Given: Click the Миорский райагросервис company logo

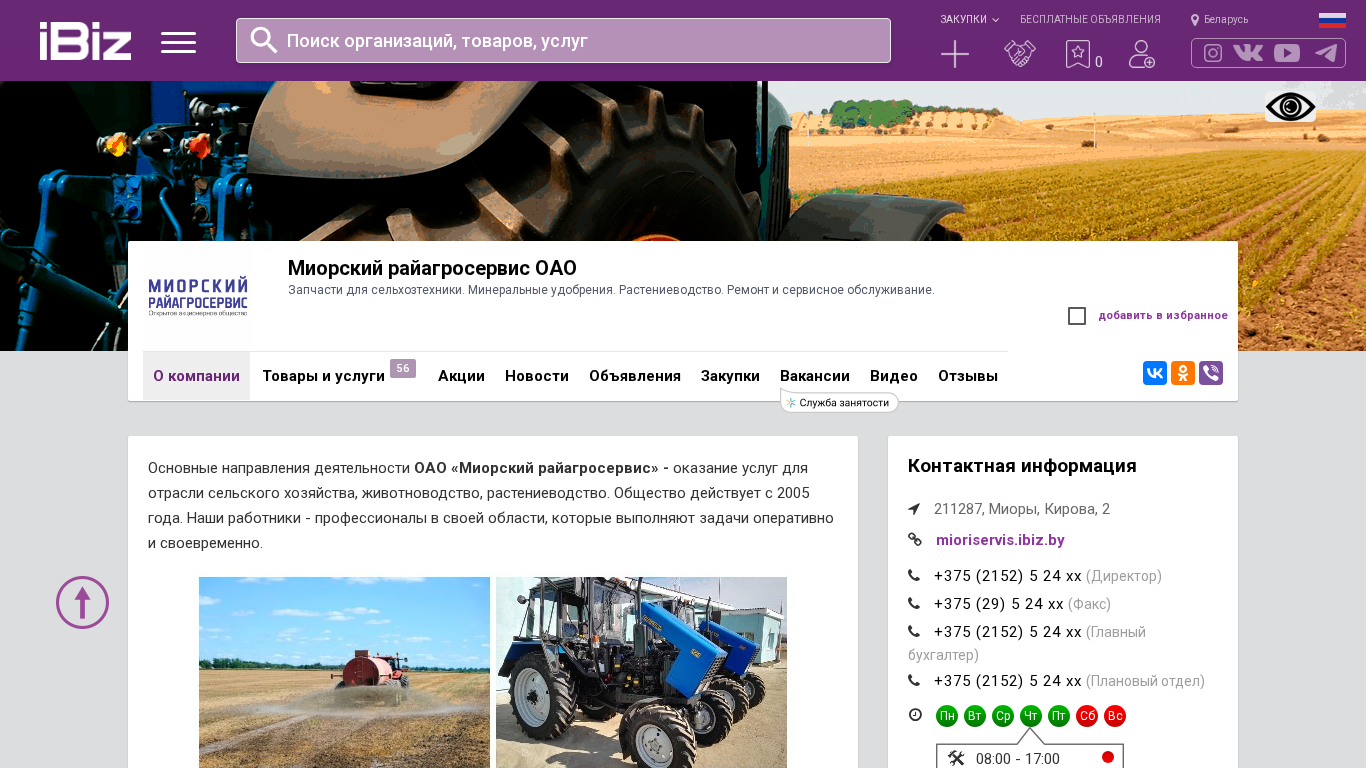Looking at the screenshot, I should [x=198, y=297].
